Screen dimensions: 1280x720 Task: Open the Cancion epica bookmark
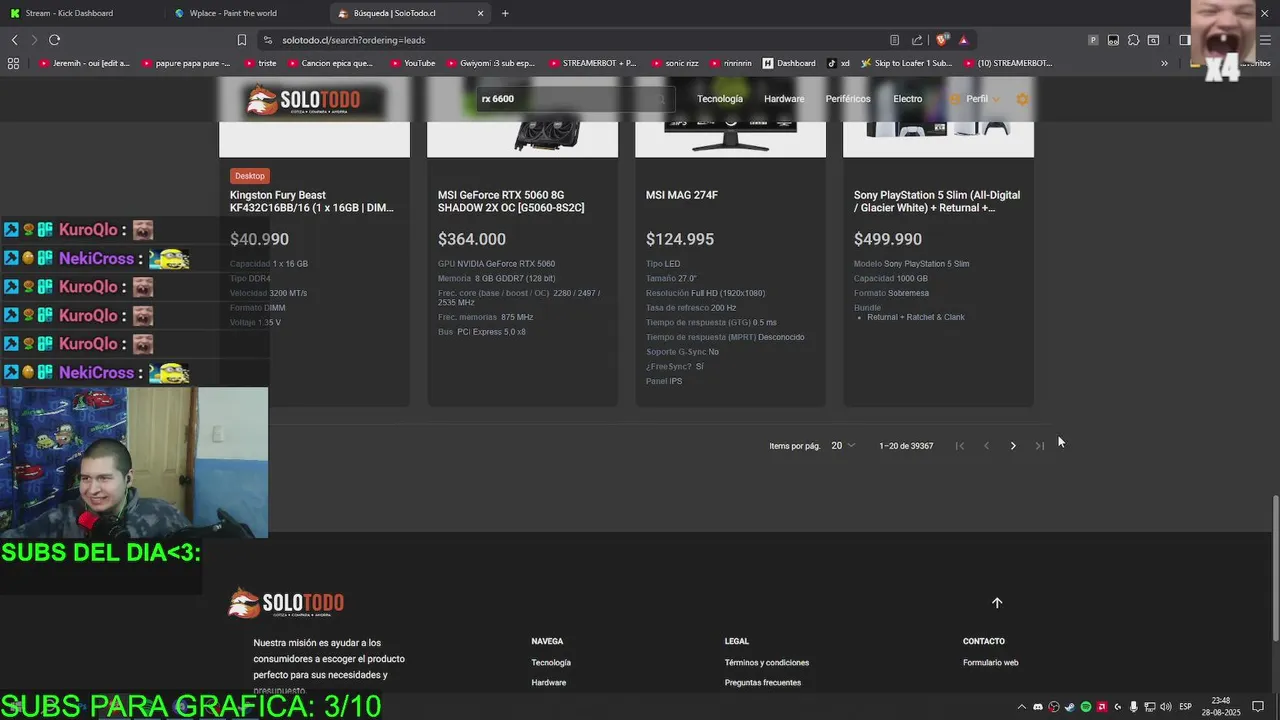coord(329,63)
